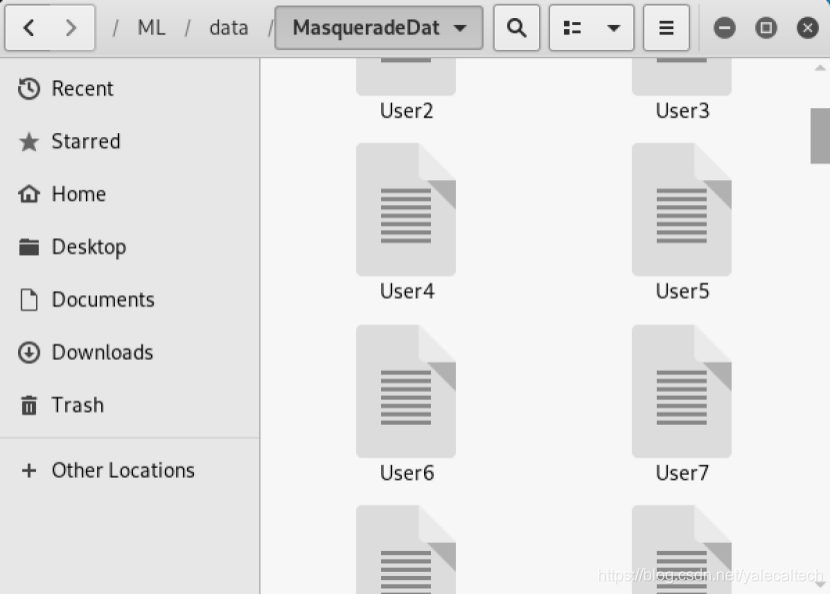832x594 pixels.
Task: Select the User7 file icon
Action: tap(682, 391)
